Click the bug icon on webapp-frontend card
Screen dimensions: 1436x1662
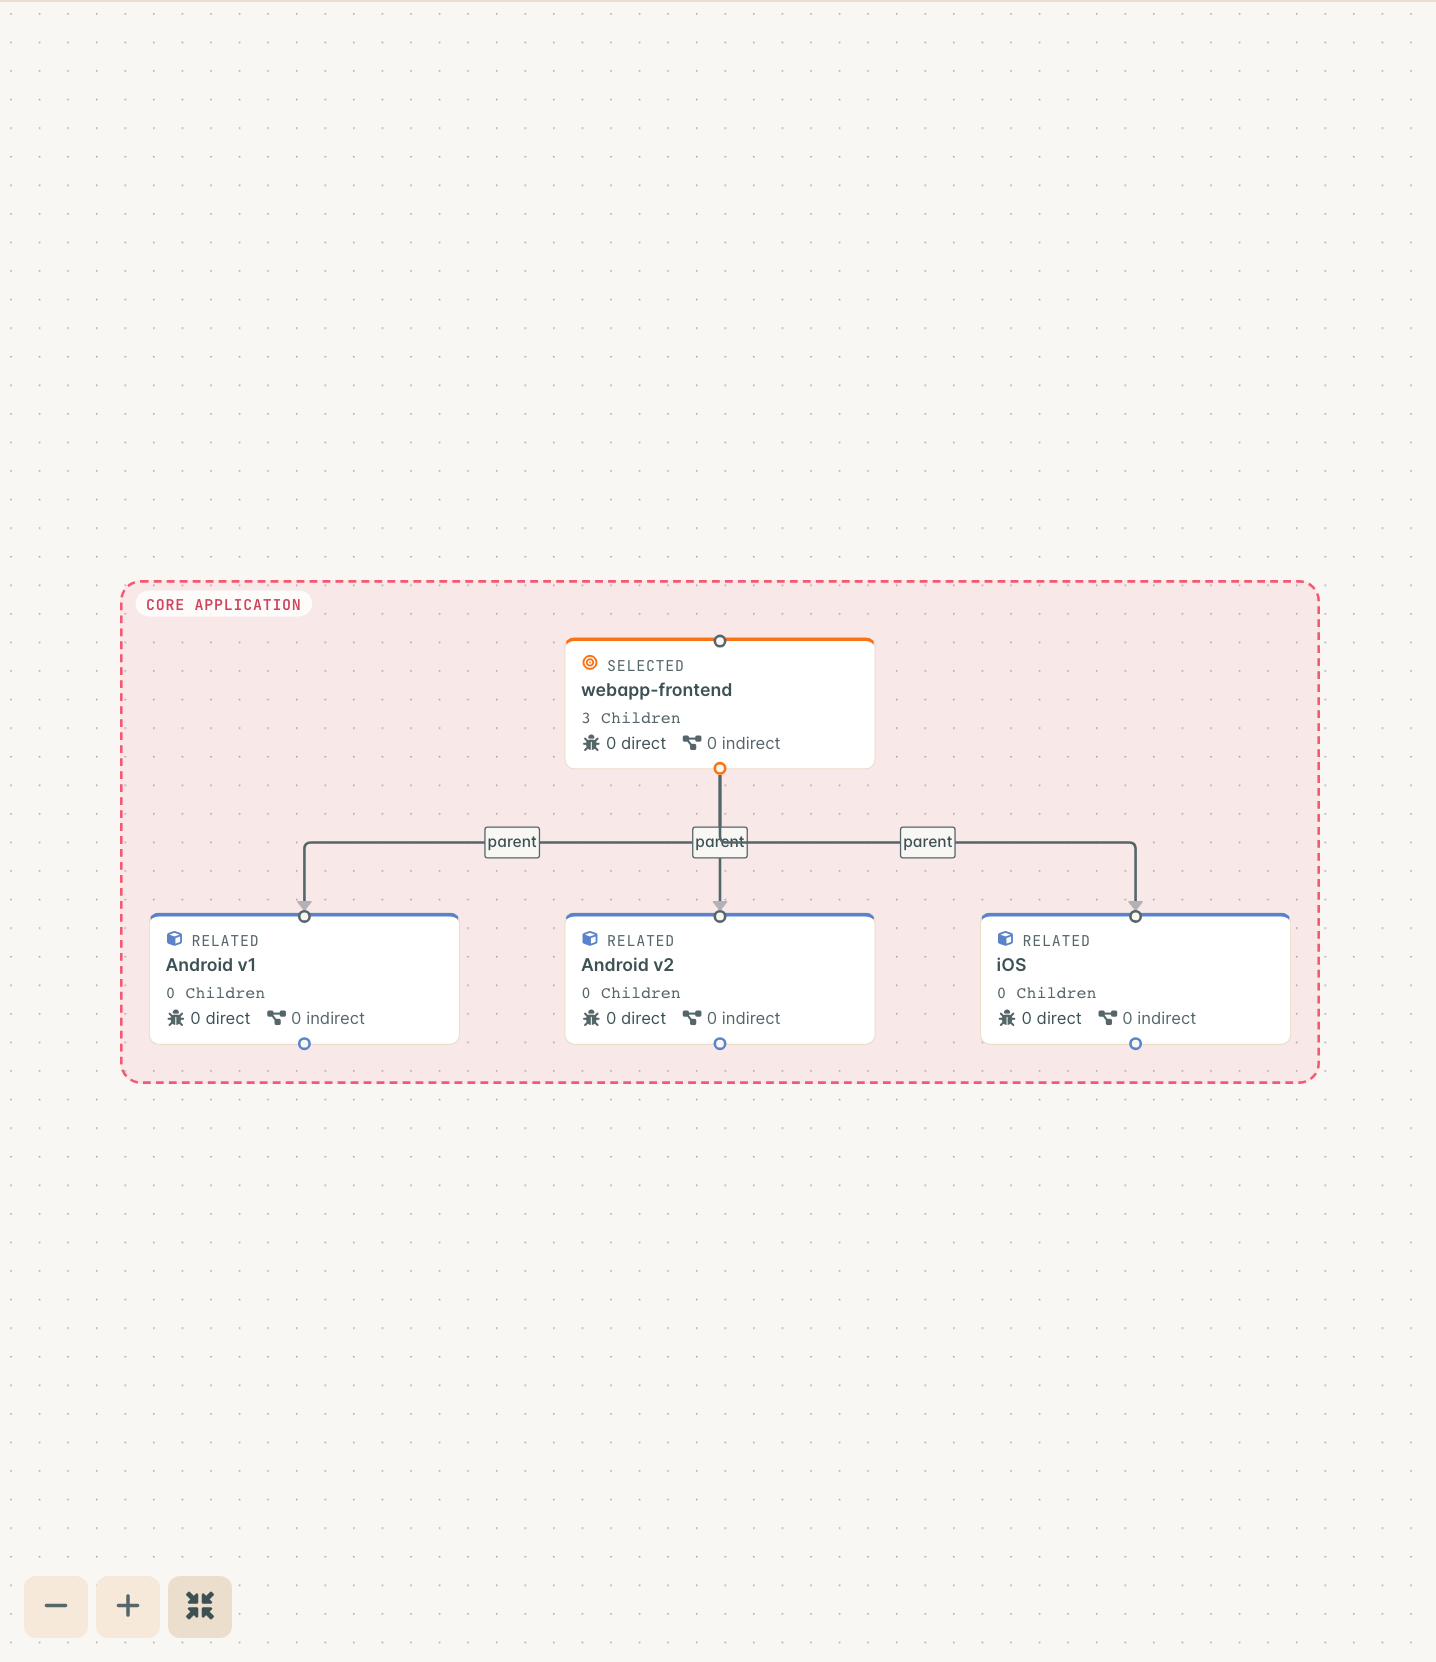click(591, 743)
